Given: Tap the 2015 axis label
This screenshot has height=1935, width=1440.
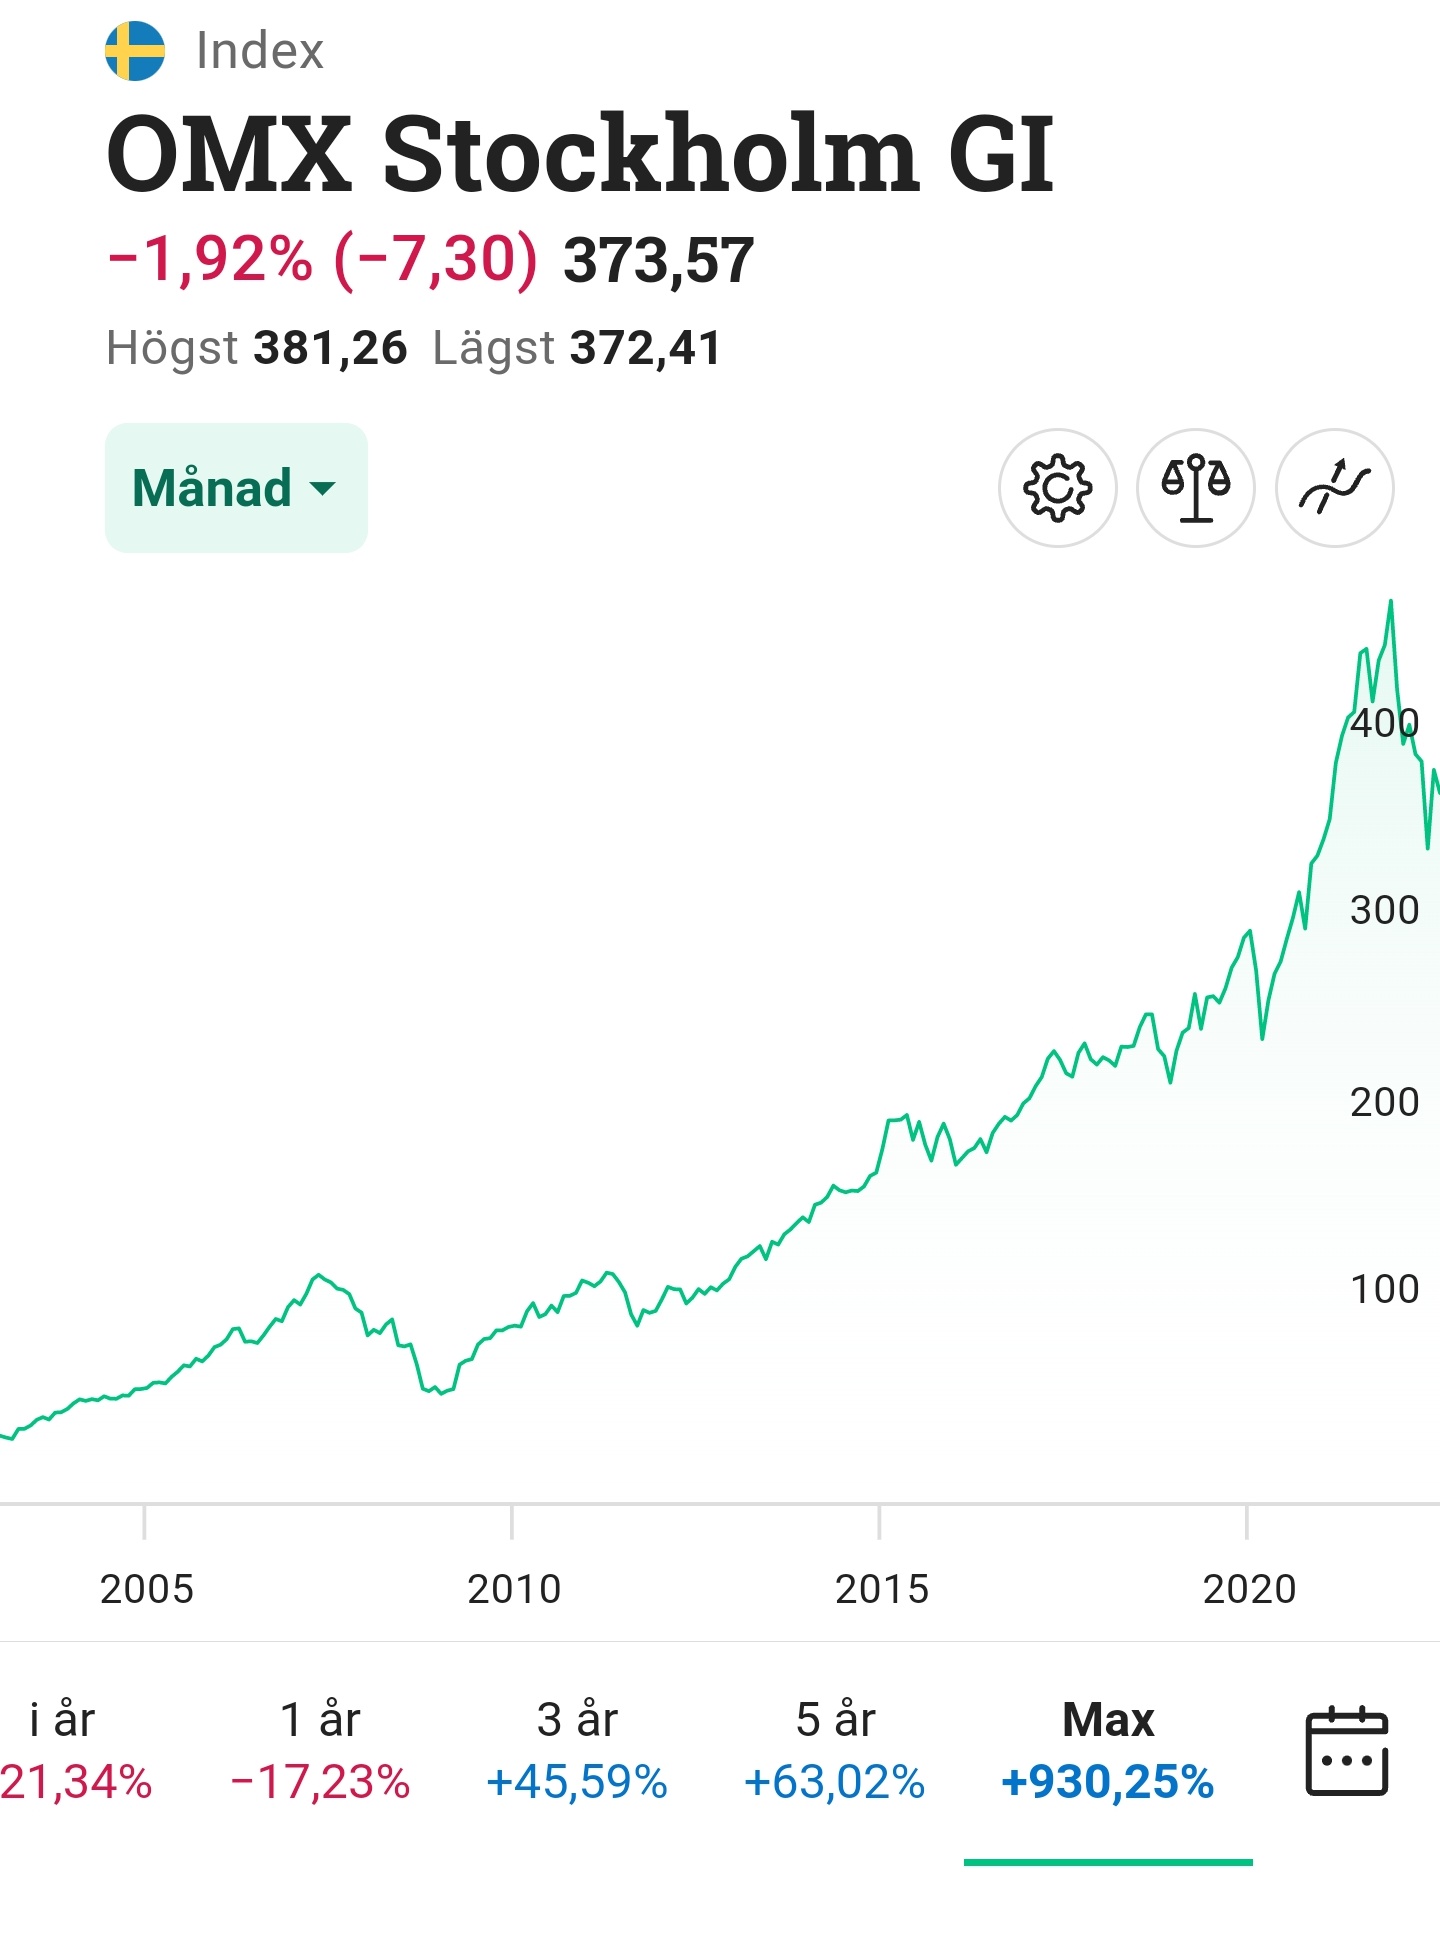Looking at the screenshot, I should click(882, 1588).
